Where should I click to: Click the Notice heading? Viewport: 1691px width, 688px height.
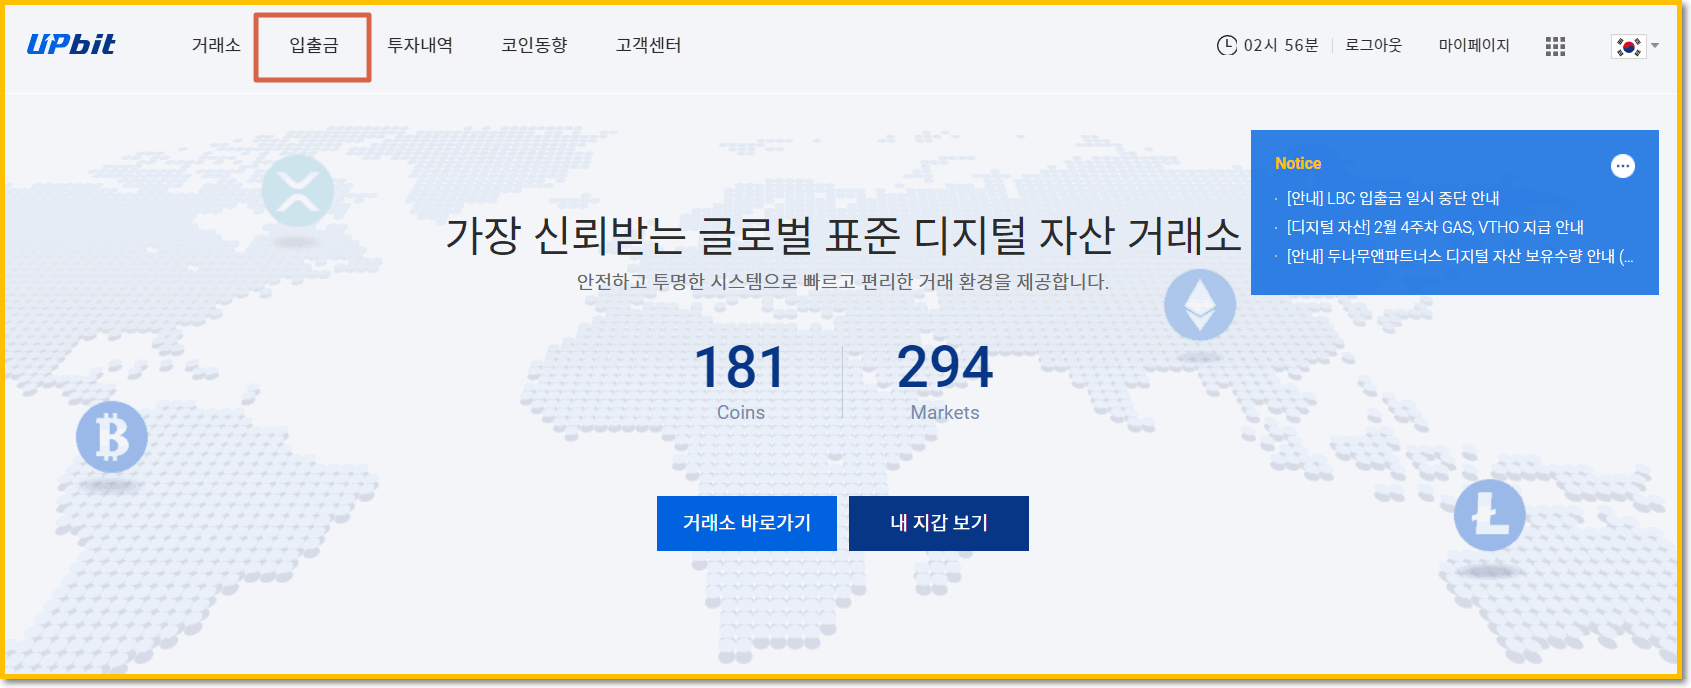[x=1298, y=163]
